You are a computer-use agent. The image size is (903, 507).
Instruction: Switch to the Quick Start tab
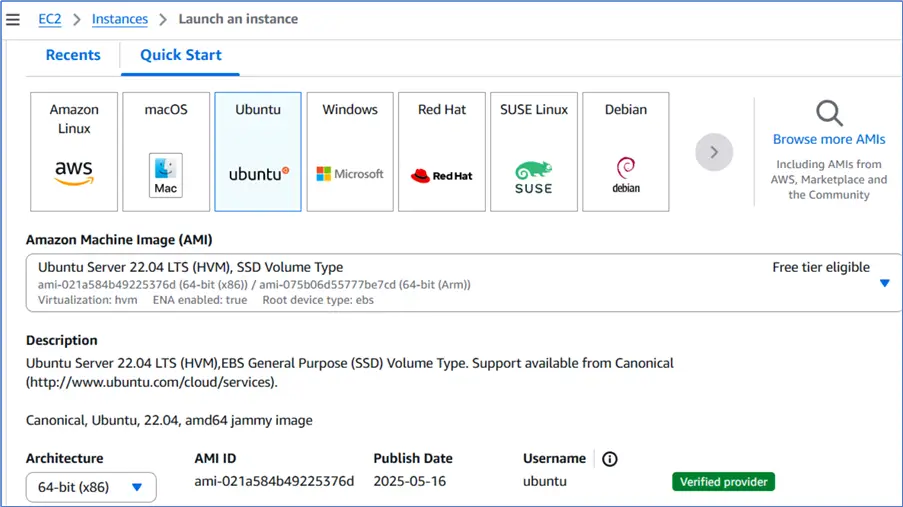click(x=181, y=55)
